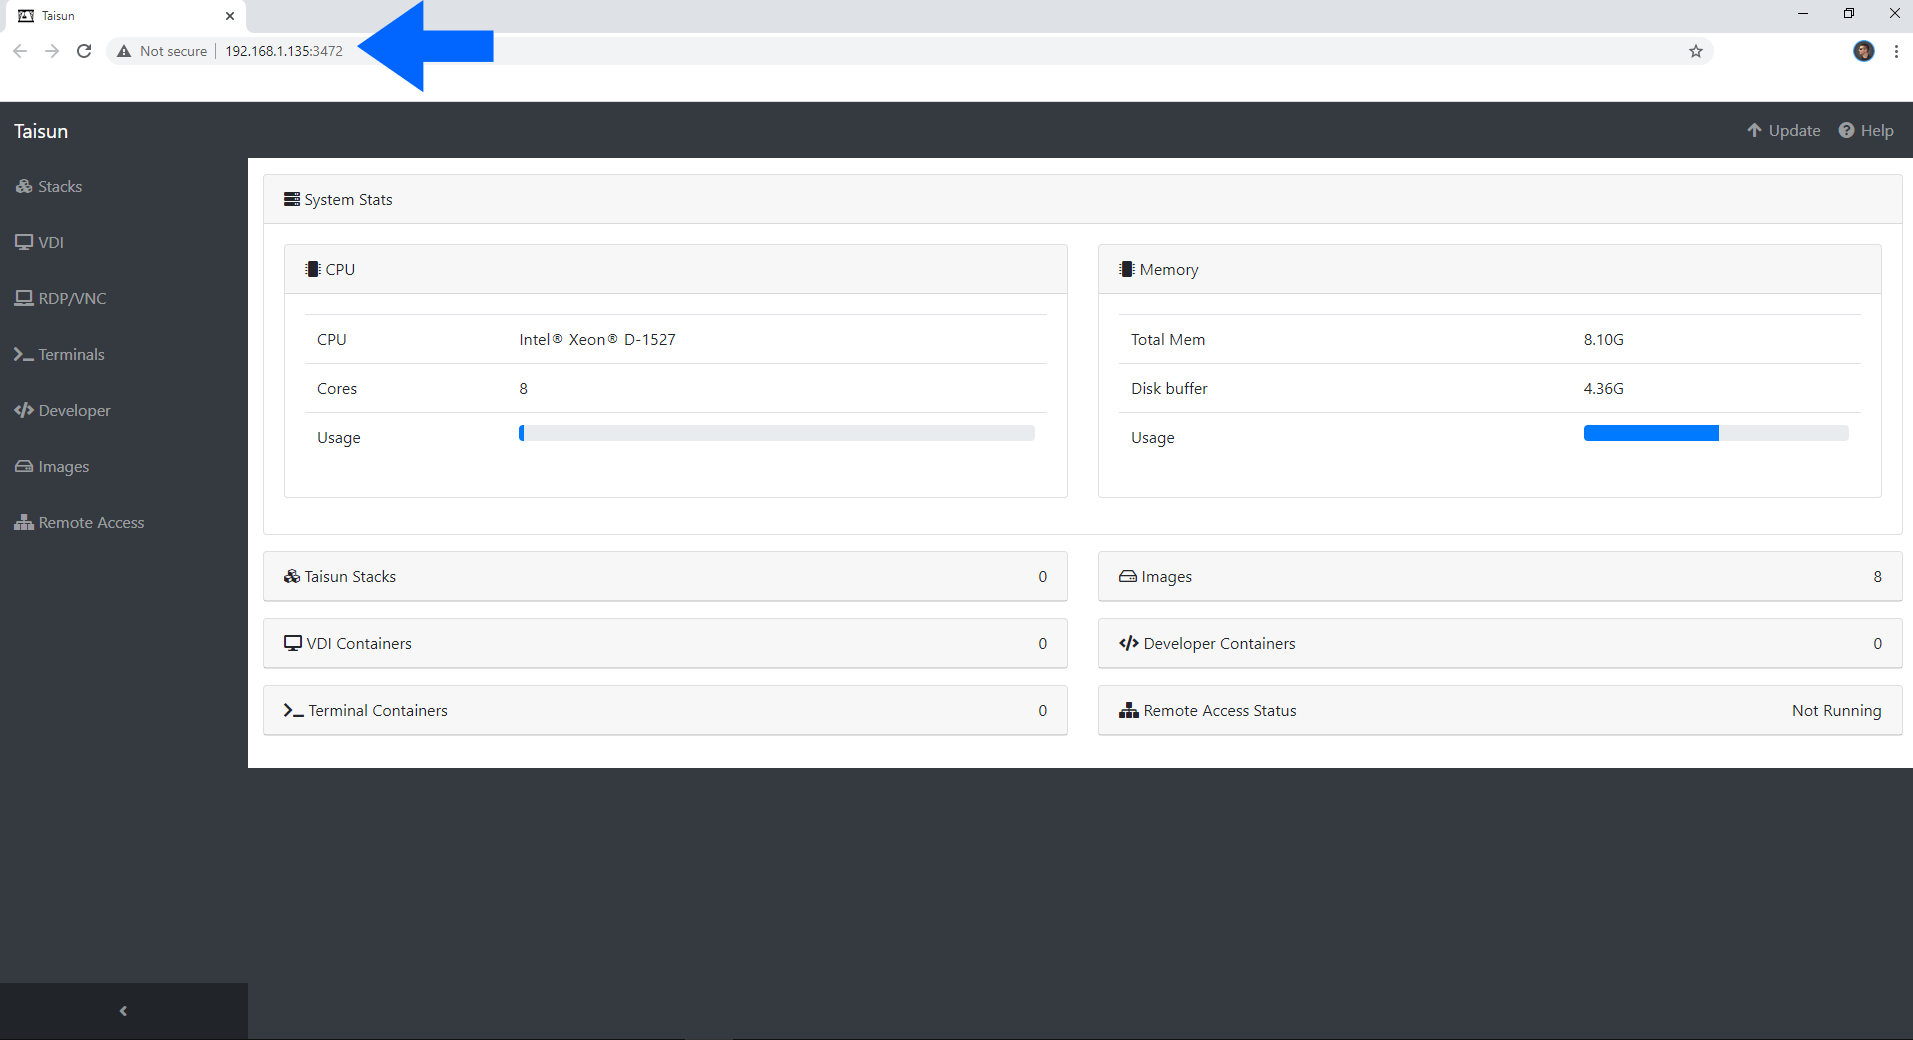Click the Developer code icon in sidebar
This screenshot has width=1913, height=1040.
point(24,411)
